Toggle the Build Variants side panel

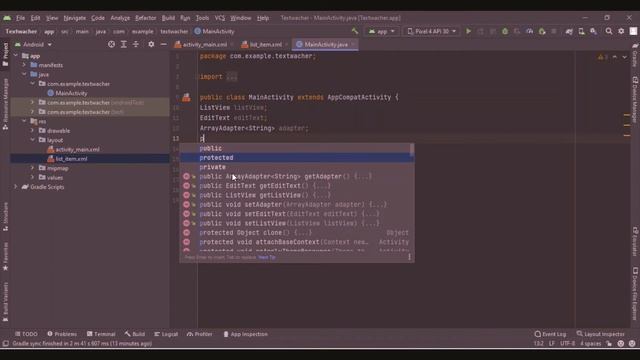(x=5, y=301)
